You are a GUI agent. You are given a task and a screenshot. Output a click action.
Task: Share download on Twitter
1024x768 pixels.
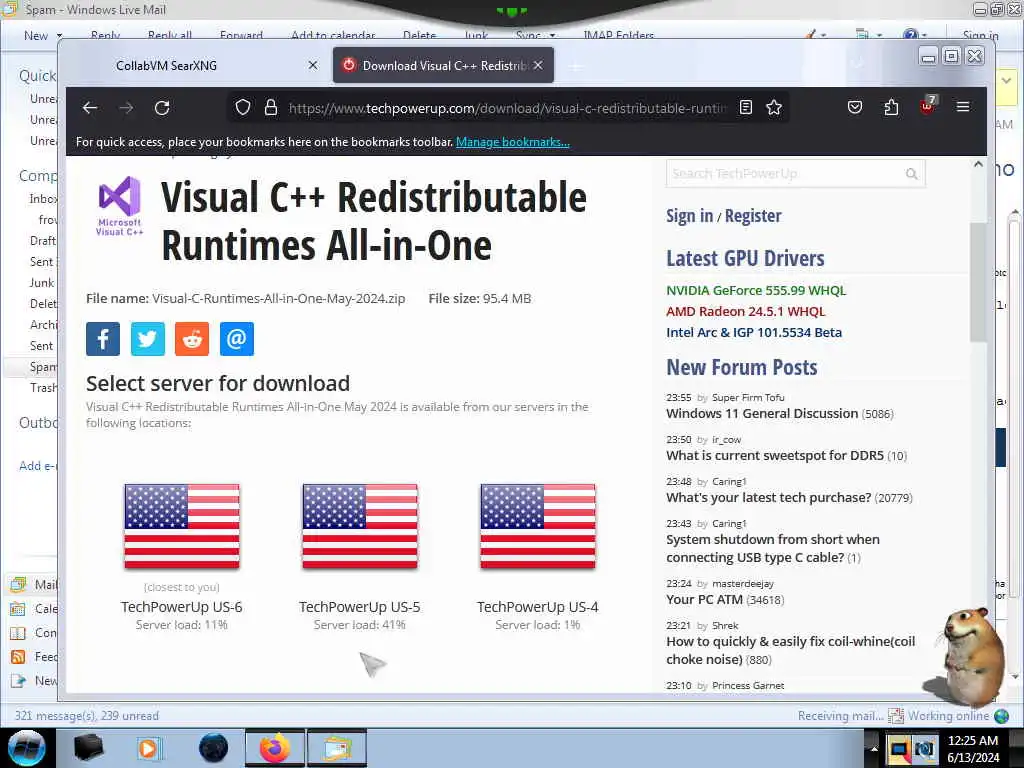[148, 339]
